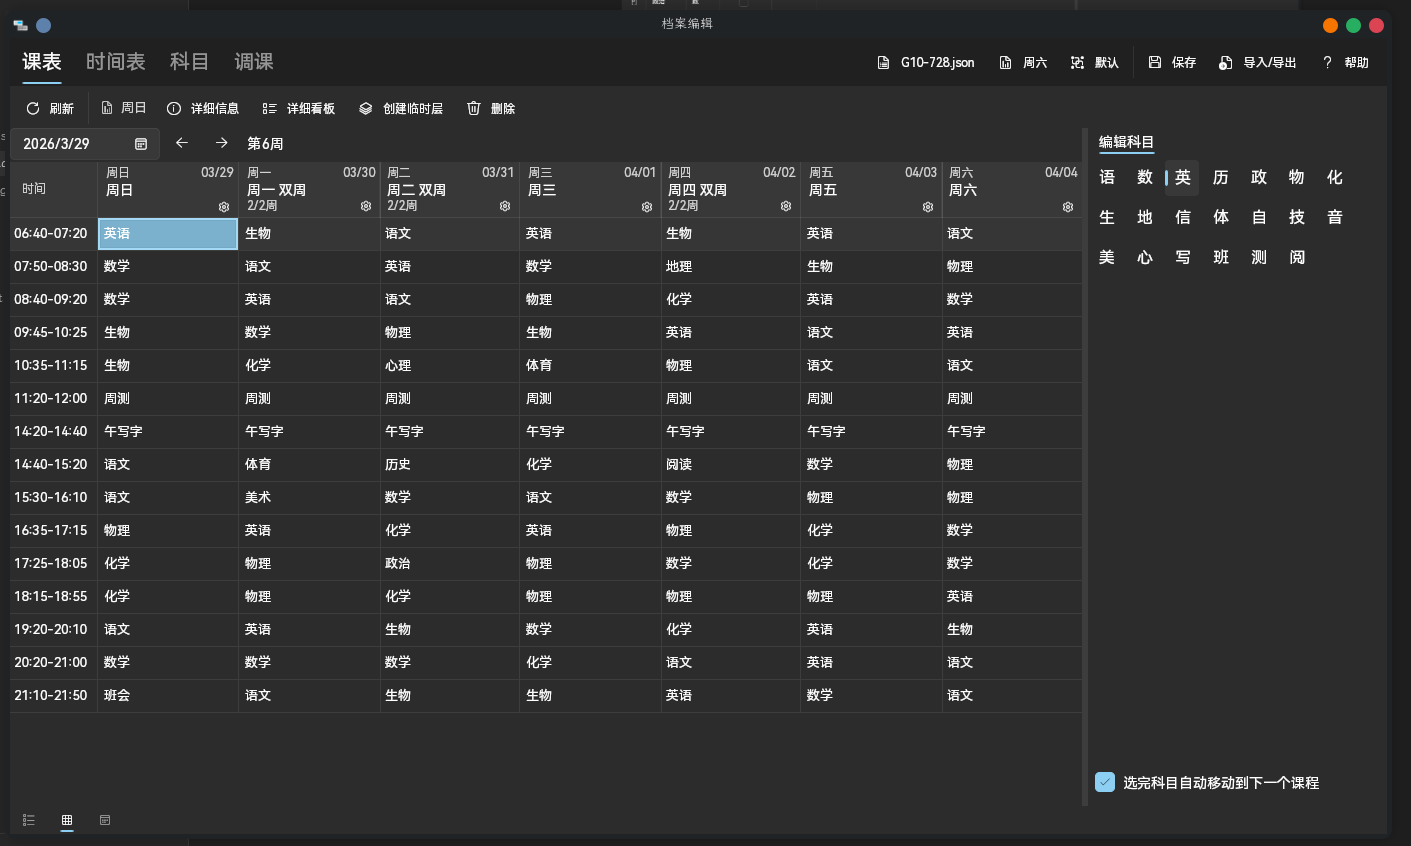Open settings gear for 周三 column
Viewport: 1411px width, 846px height.
point(647,207)
